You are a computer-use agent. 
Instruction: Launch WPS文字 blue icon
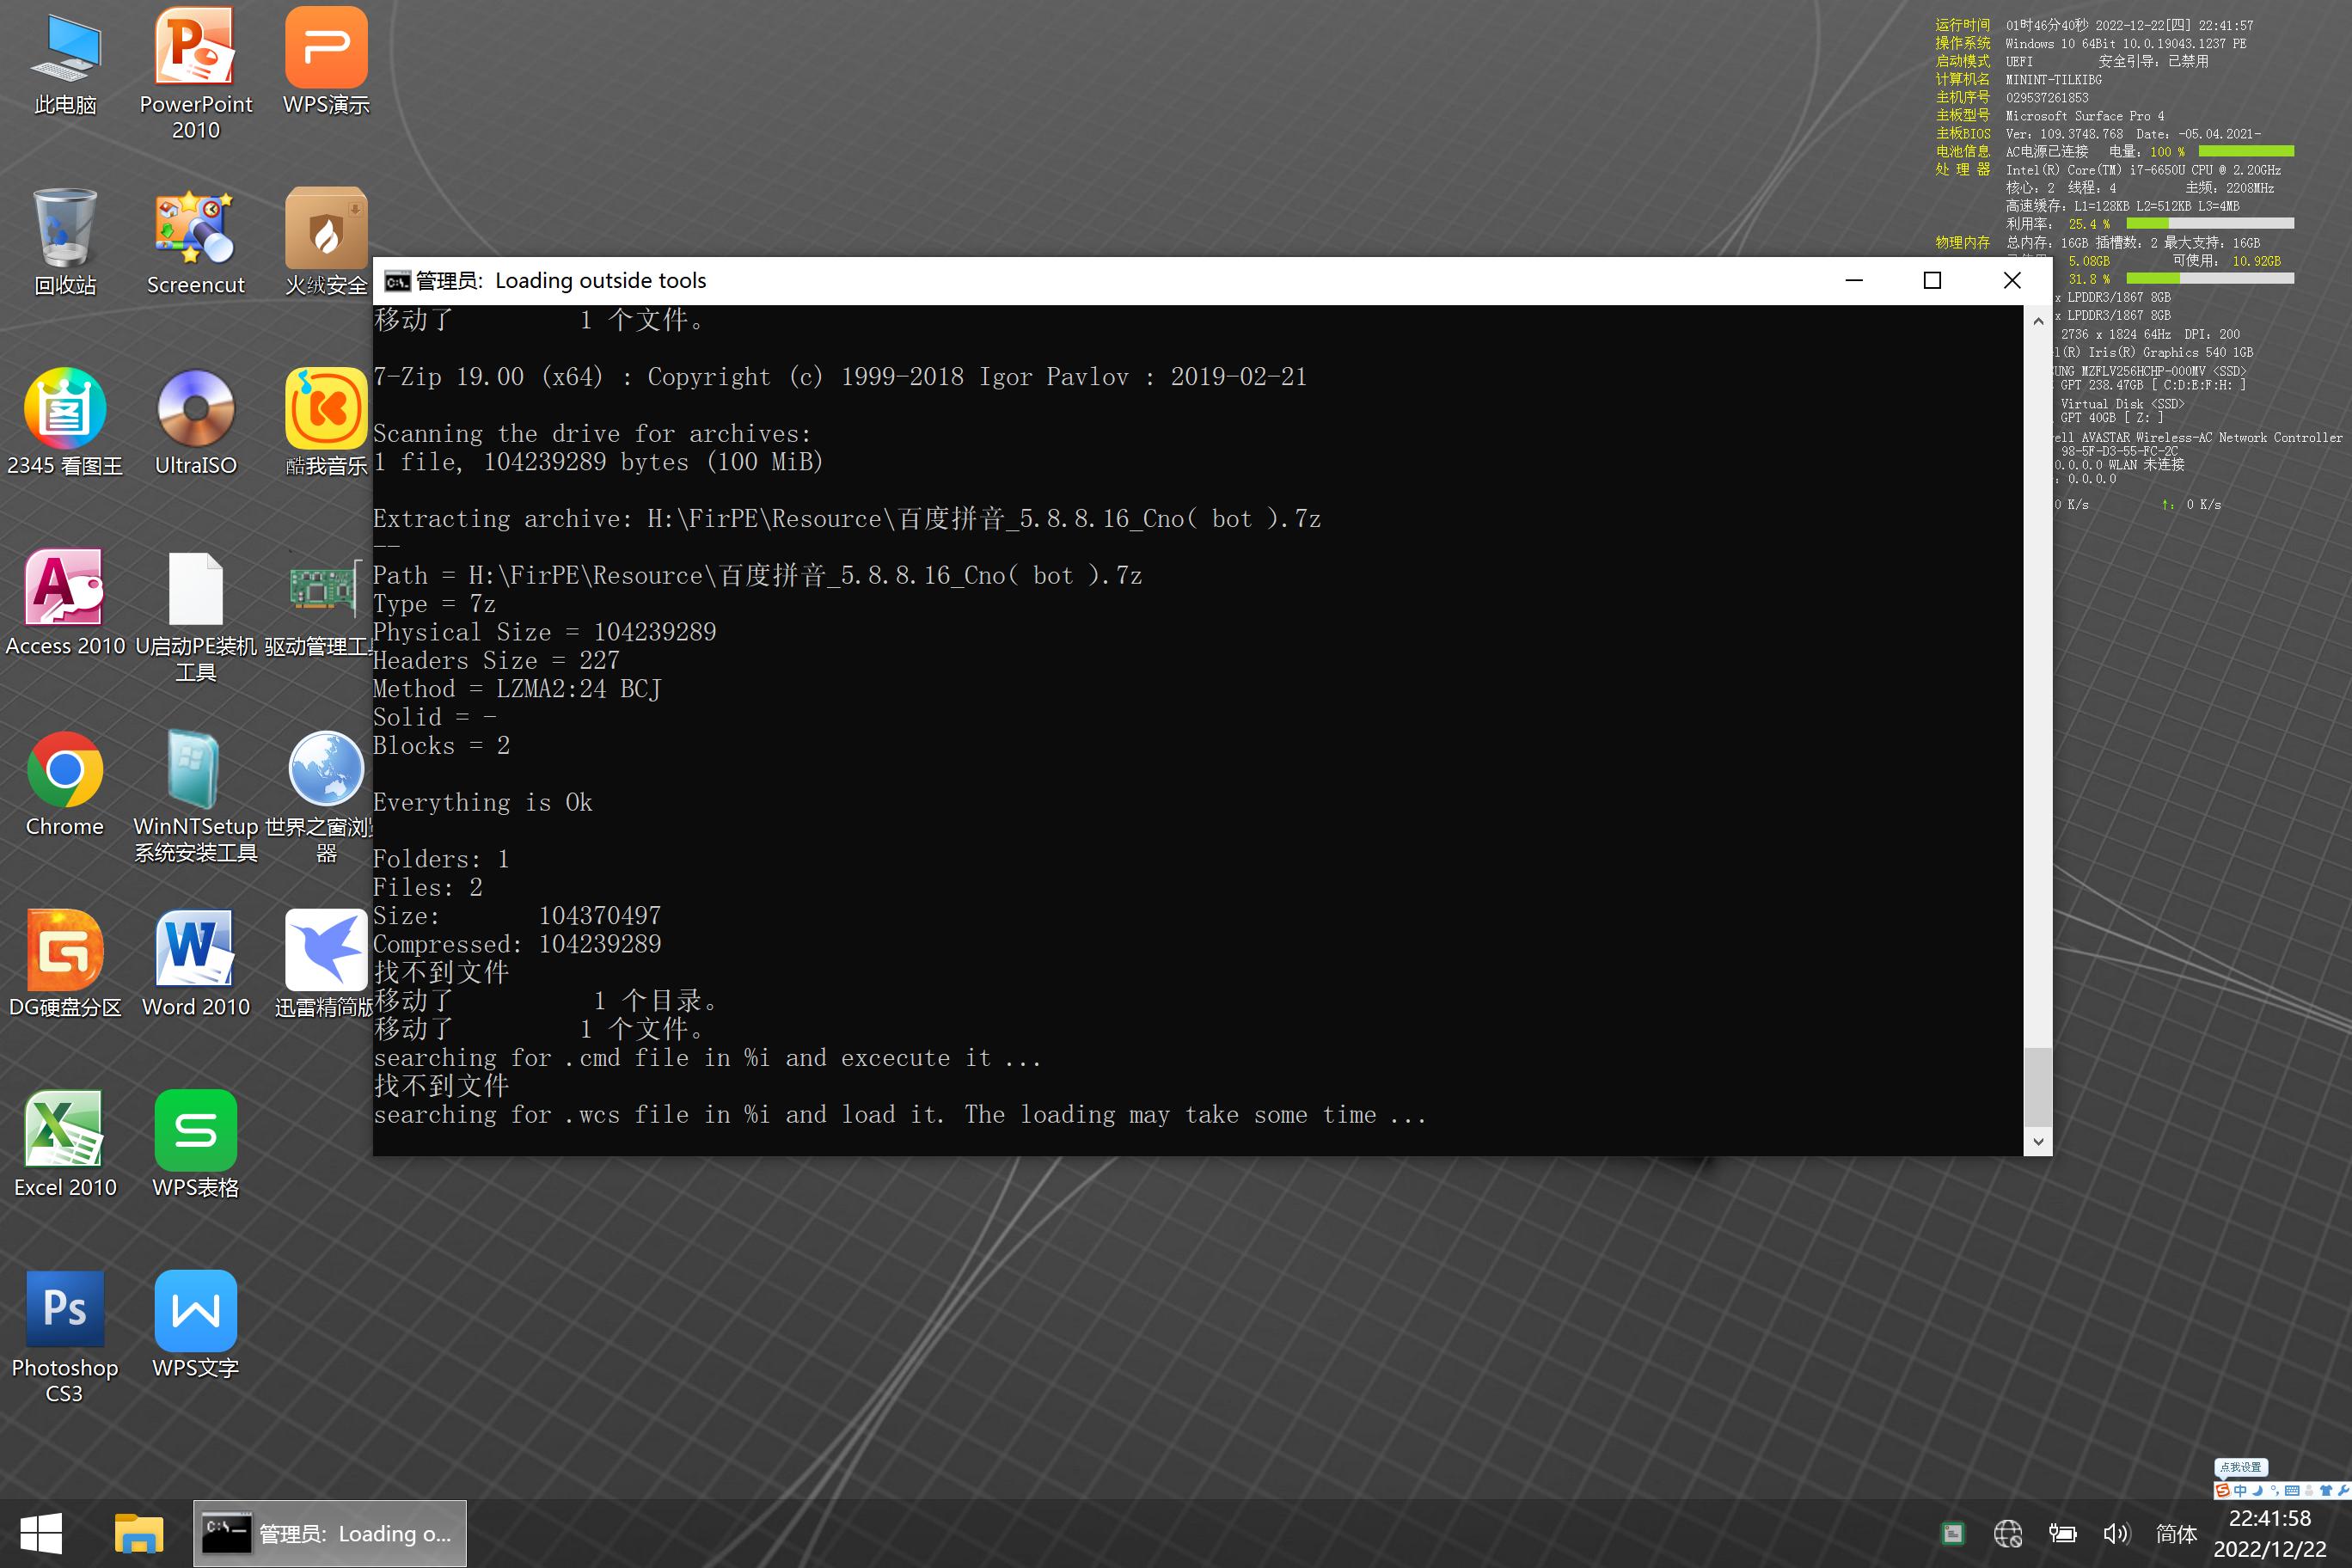196,1325
